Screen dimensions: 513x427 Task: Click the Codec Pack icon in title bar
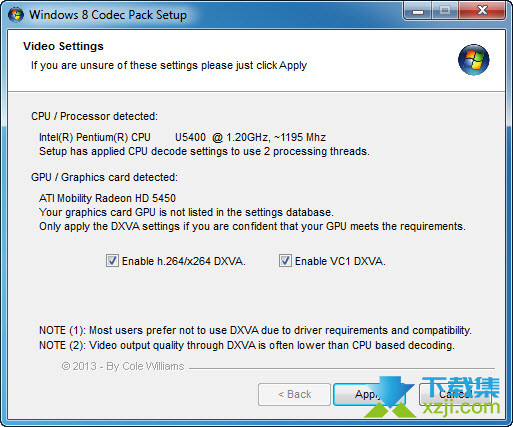pos(16,15)
